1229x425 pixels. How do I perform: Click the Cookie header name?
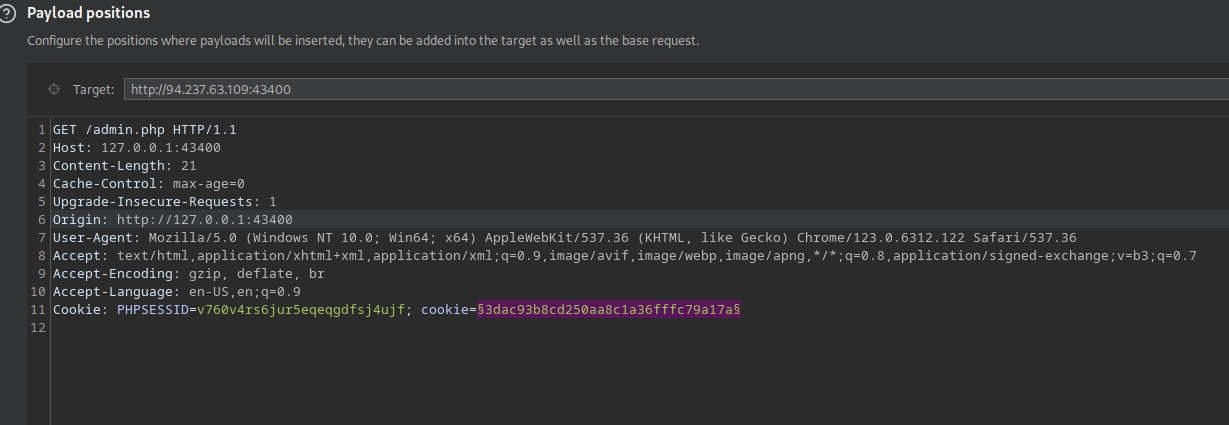coord(77,310)
